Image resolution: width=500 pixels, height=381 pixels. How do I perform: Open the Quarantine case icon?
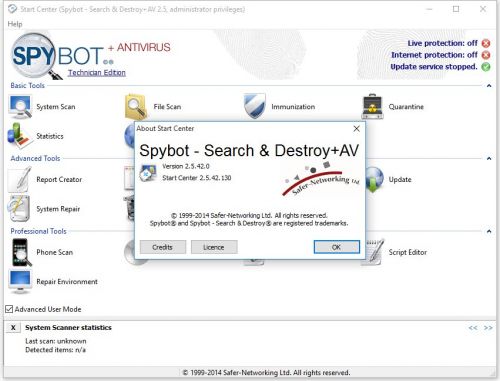(373, 107)
